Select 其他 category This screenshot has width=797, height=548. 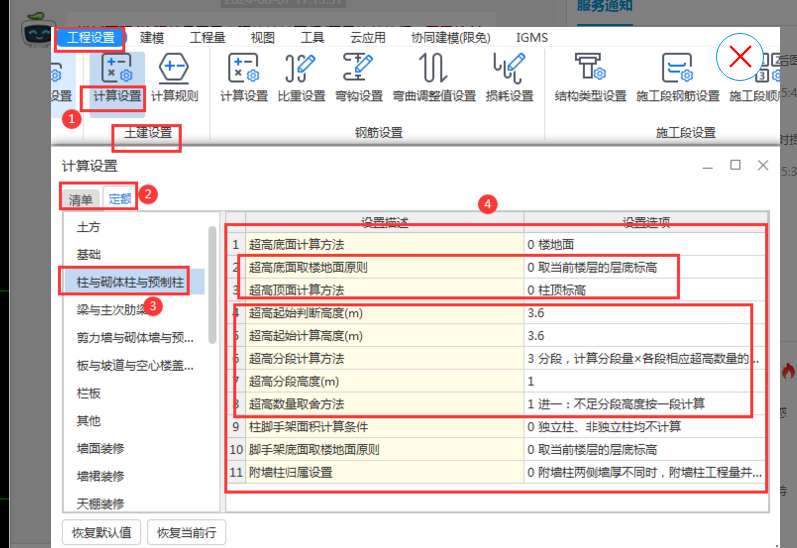pos(88,420)
